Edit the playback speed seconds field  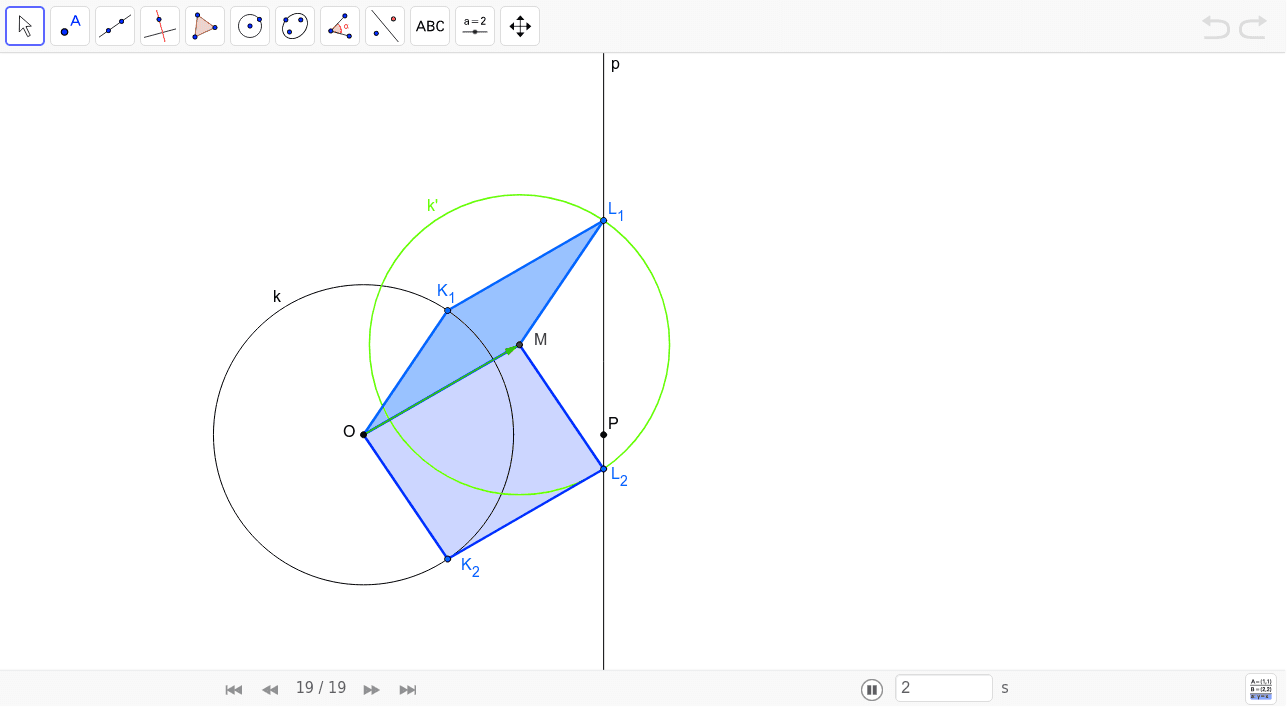[x=944, y=688]
